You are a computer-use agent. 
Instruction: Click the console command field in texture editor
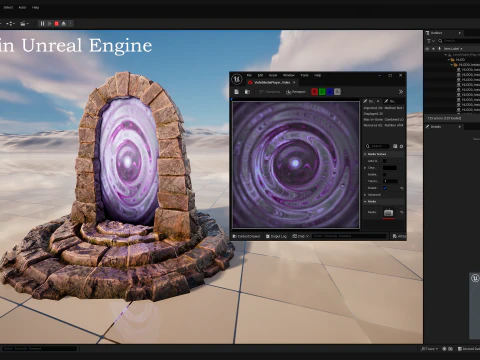[x=349, y=236]
